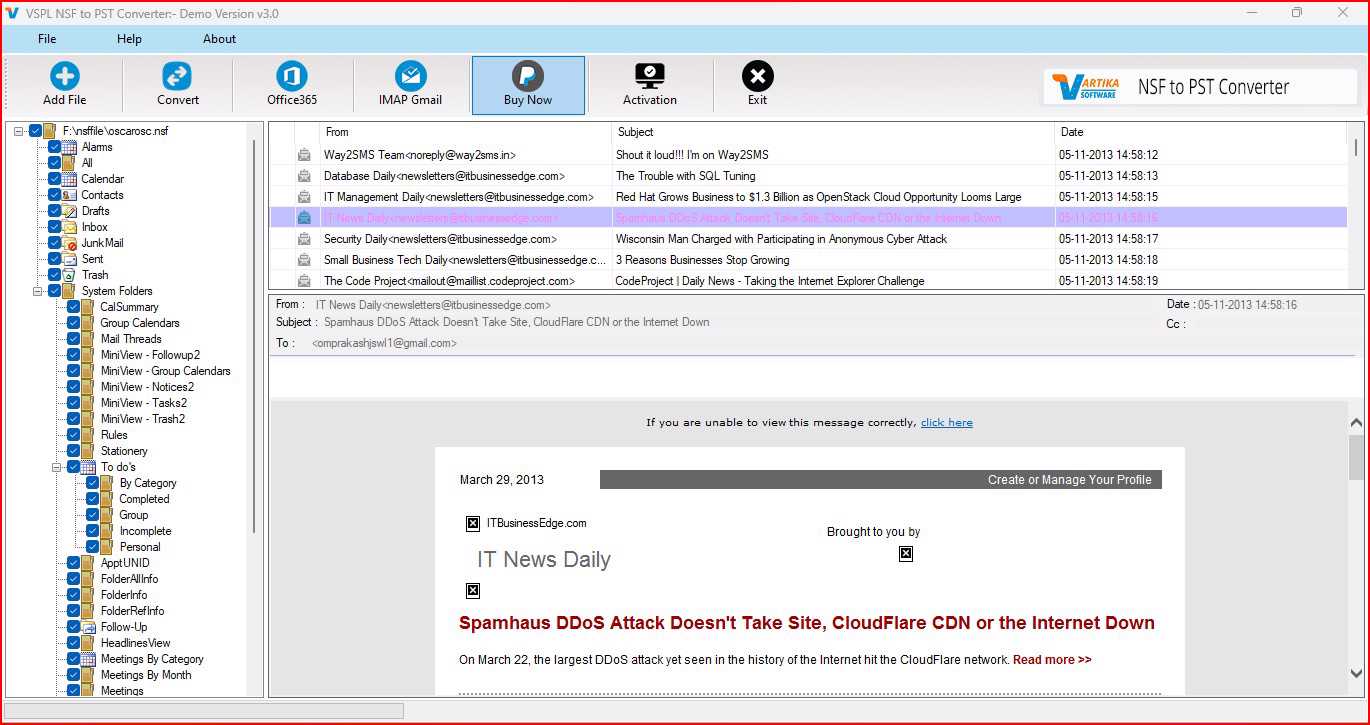Click the envelope icon on the Small Business Tech Daily row
The width and height of the screenshot is (1370, 725).
pyautogui.click(x=304, y=260)
